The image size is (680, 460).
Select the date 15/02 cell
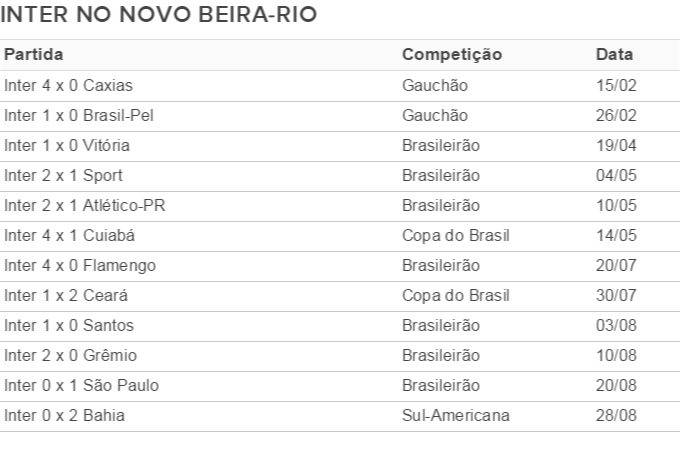click(616, 85)
